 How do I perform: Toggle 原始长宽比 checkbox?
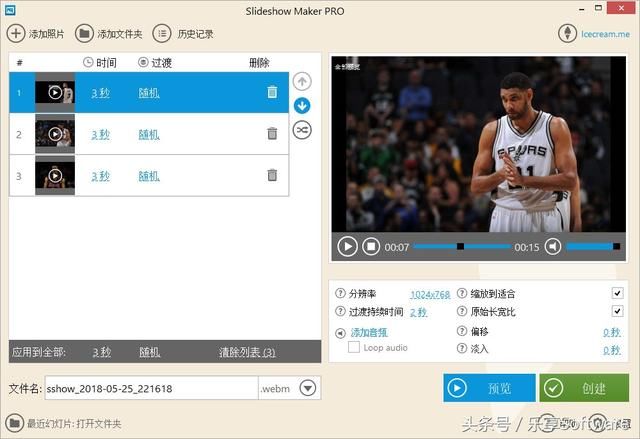(x=617, y=312)
